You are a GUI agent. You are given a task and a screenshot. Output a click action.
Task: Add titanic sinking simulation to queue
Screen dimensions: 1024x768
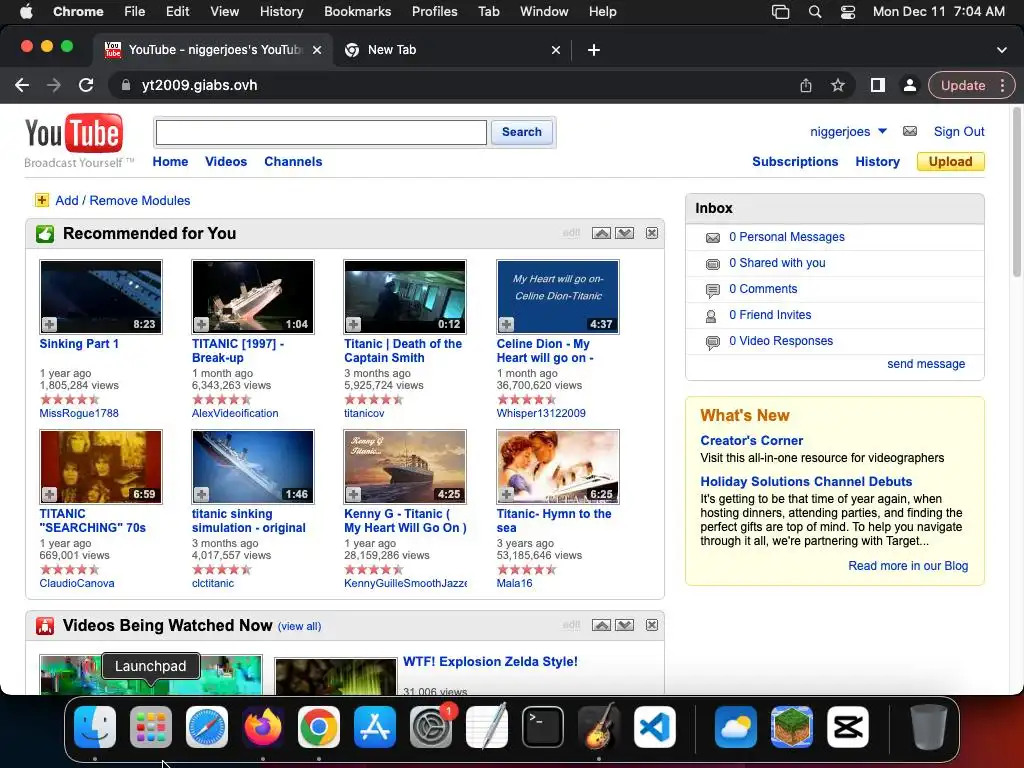click(x=202, y=494)
